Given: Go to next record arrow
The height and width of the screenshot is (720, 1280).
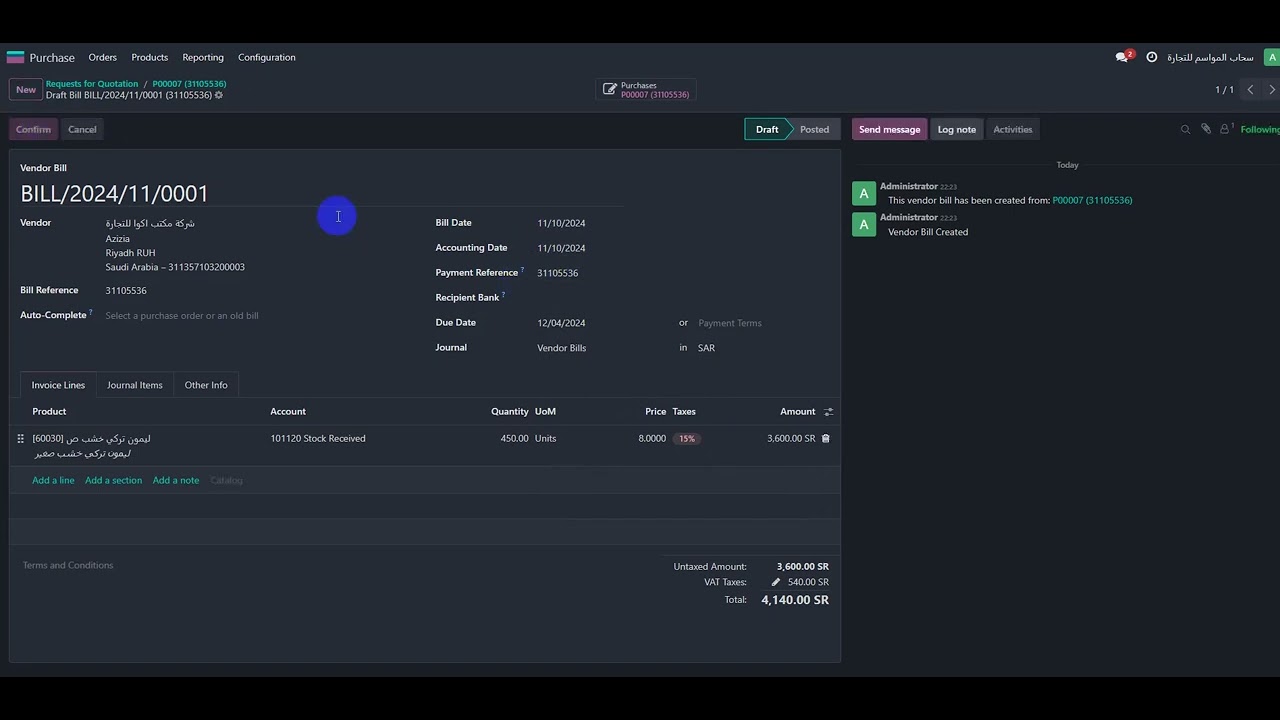Looking at the screenshot, I should tap(1272, 89).
